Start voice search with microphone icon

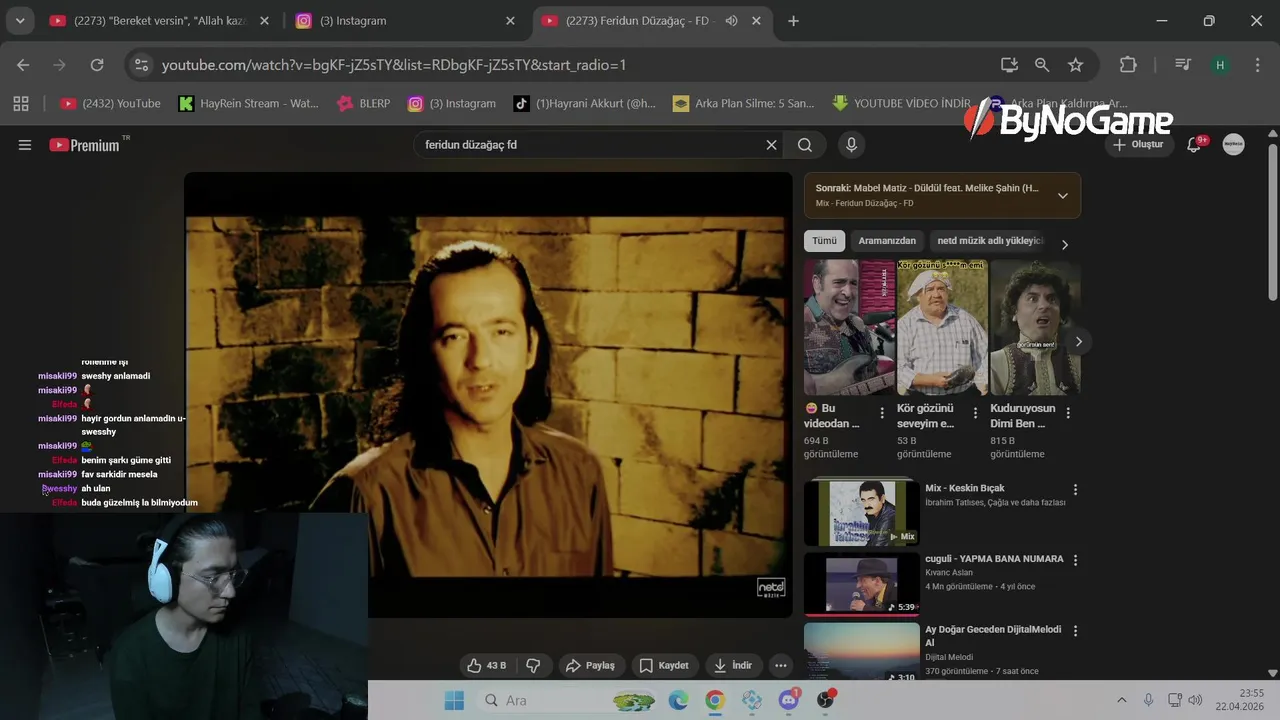[852, 145]
